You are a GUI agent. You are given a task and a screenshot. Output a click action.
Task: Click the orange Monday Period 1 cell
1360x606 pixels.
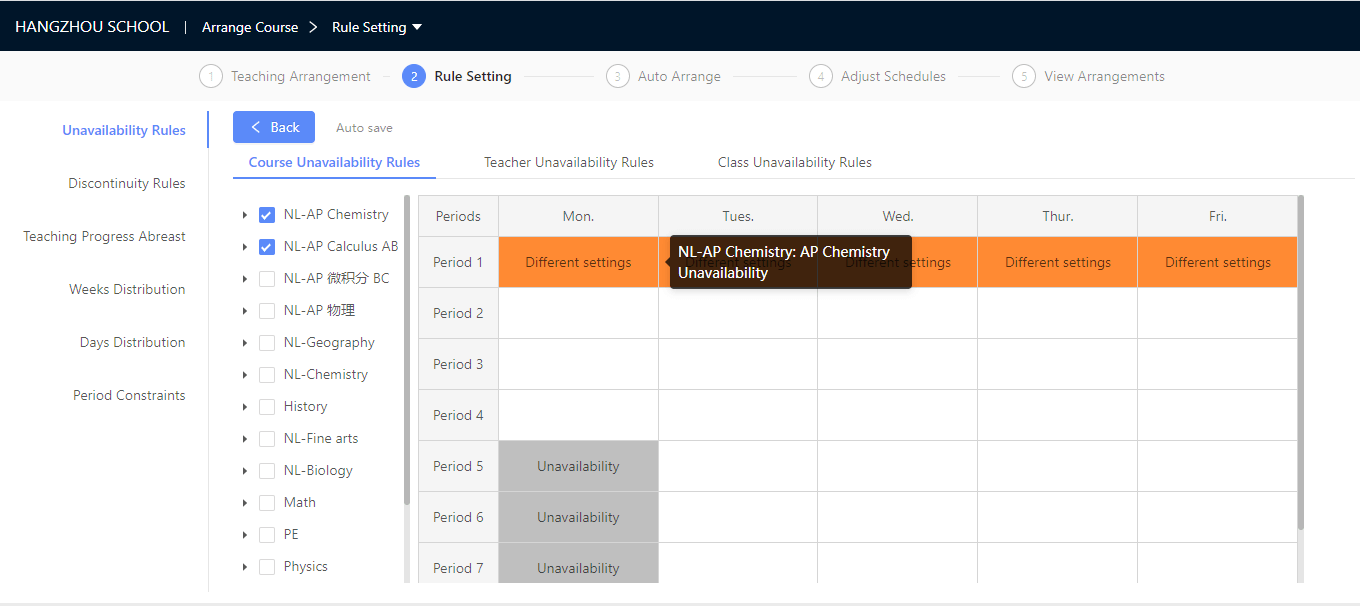578,262
